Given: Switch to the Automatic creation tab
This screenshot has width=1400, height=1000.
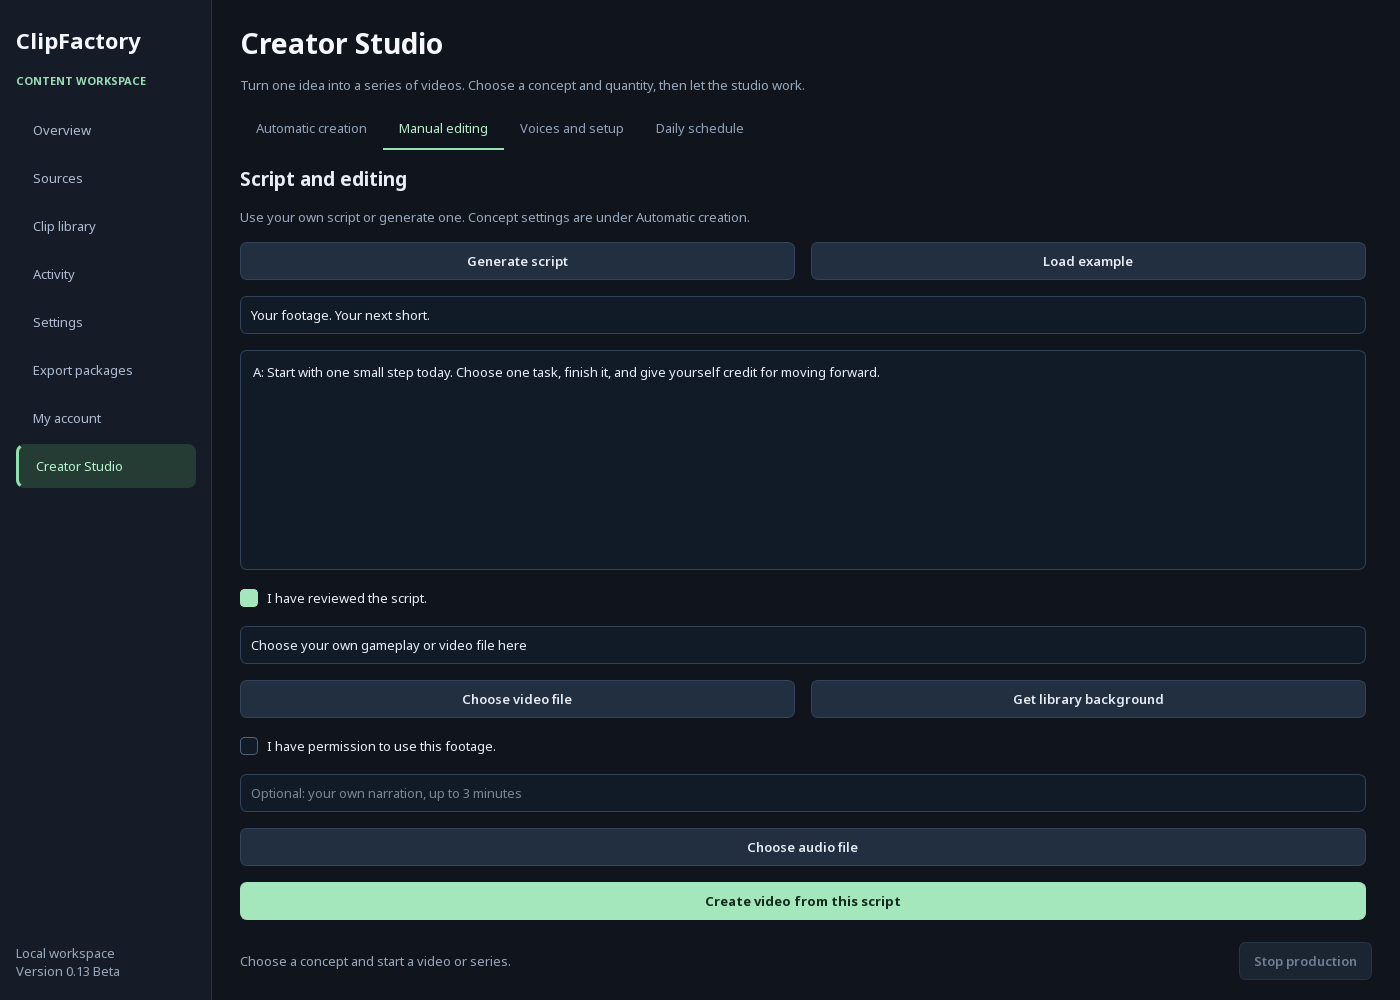Looking at the screenshot, I should (311, 128).
